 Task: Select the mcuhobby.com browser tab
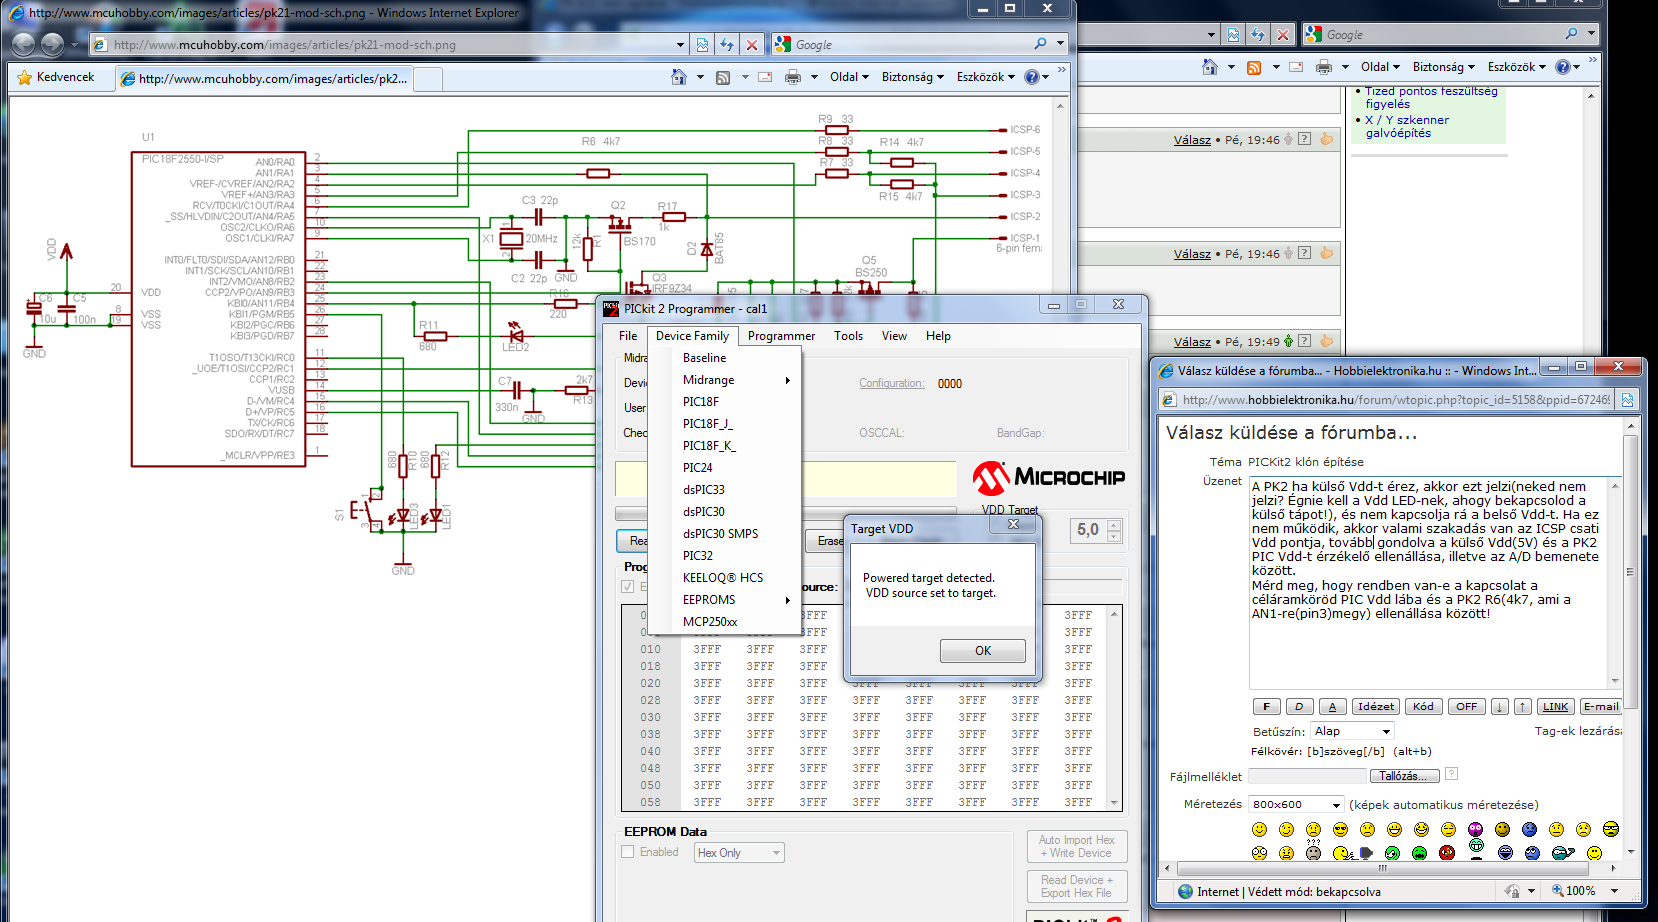click(x=262, y=78)
